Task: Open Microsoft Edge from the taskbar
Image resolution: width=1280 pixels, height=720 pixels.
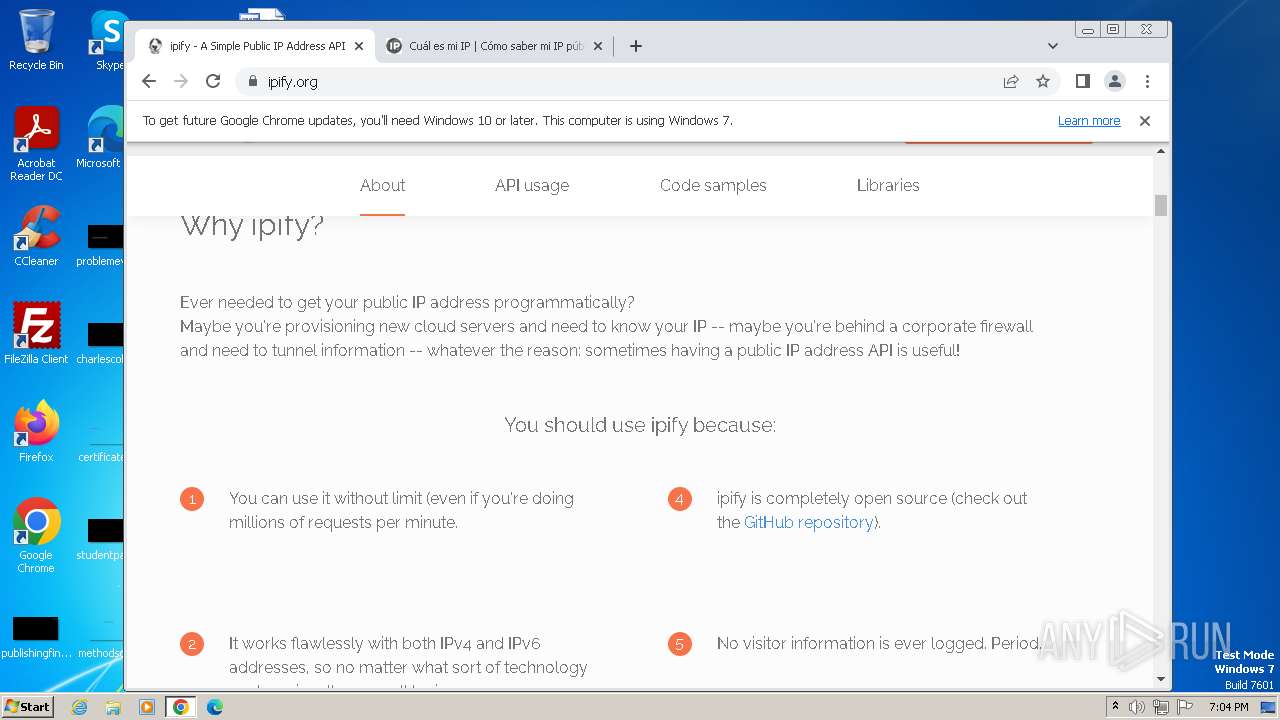Action: (x=215, y=707)
